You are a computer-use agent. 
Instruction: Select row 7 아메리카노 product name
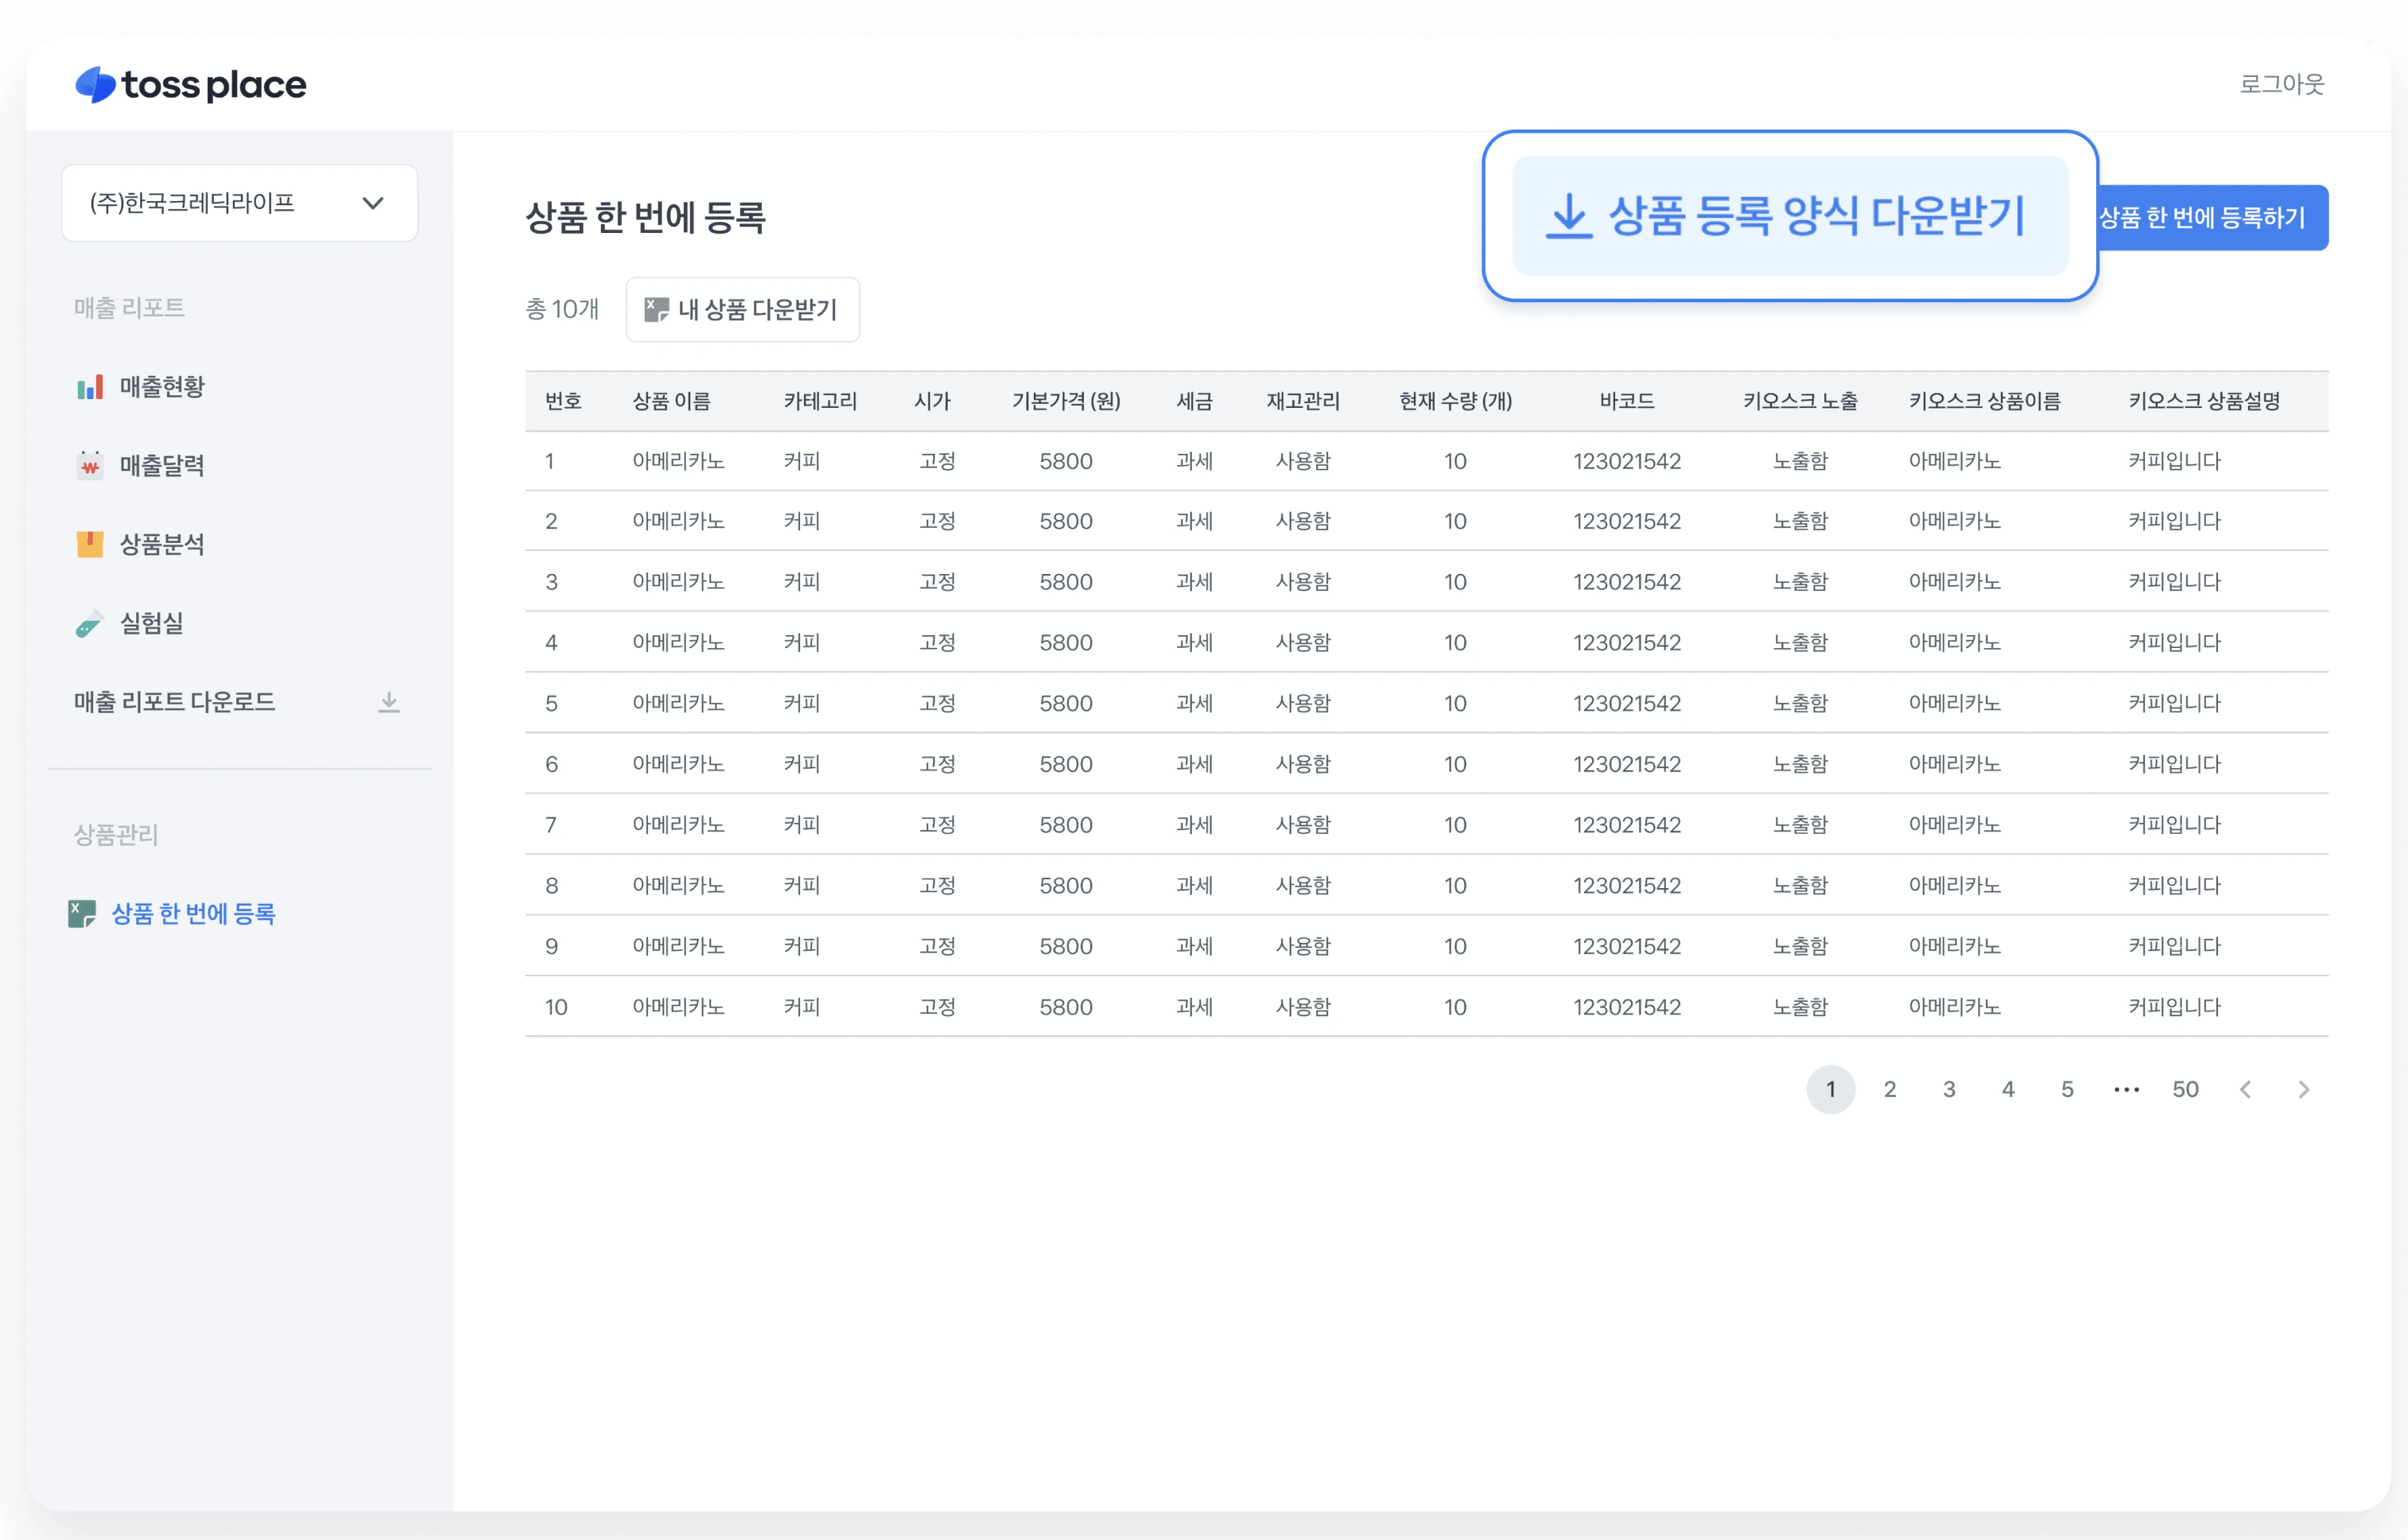(678, 825)
